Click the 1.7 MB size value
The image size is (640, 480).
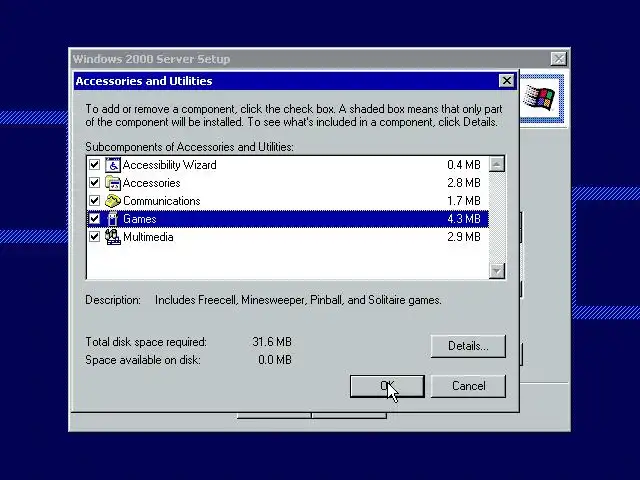pyautogui.click(x=464, y=201)
